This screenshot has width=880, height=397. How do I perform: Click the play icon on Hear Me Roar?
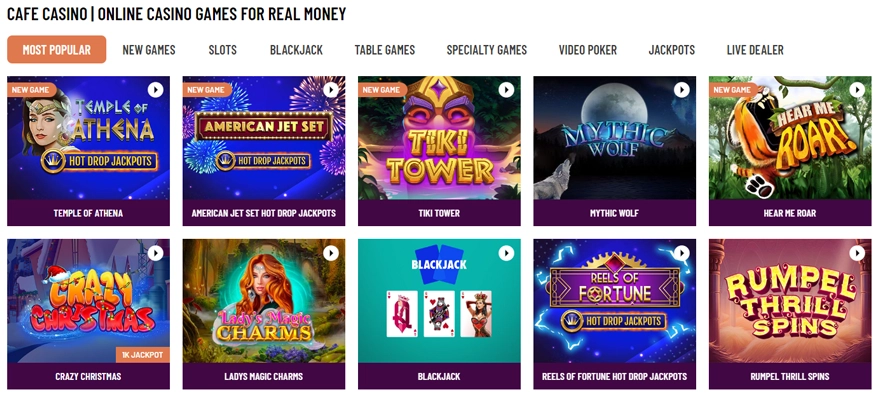pos(857,90)
